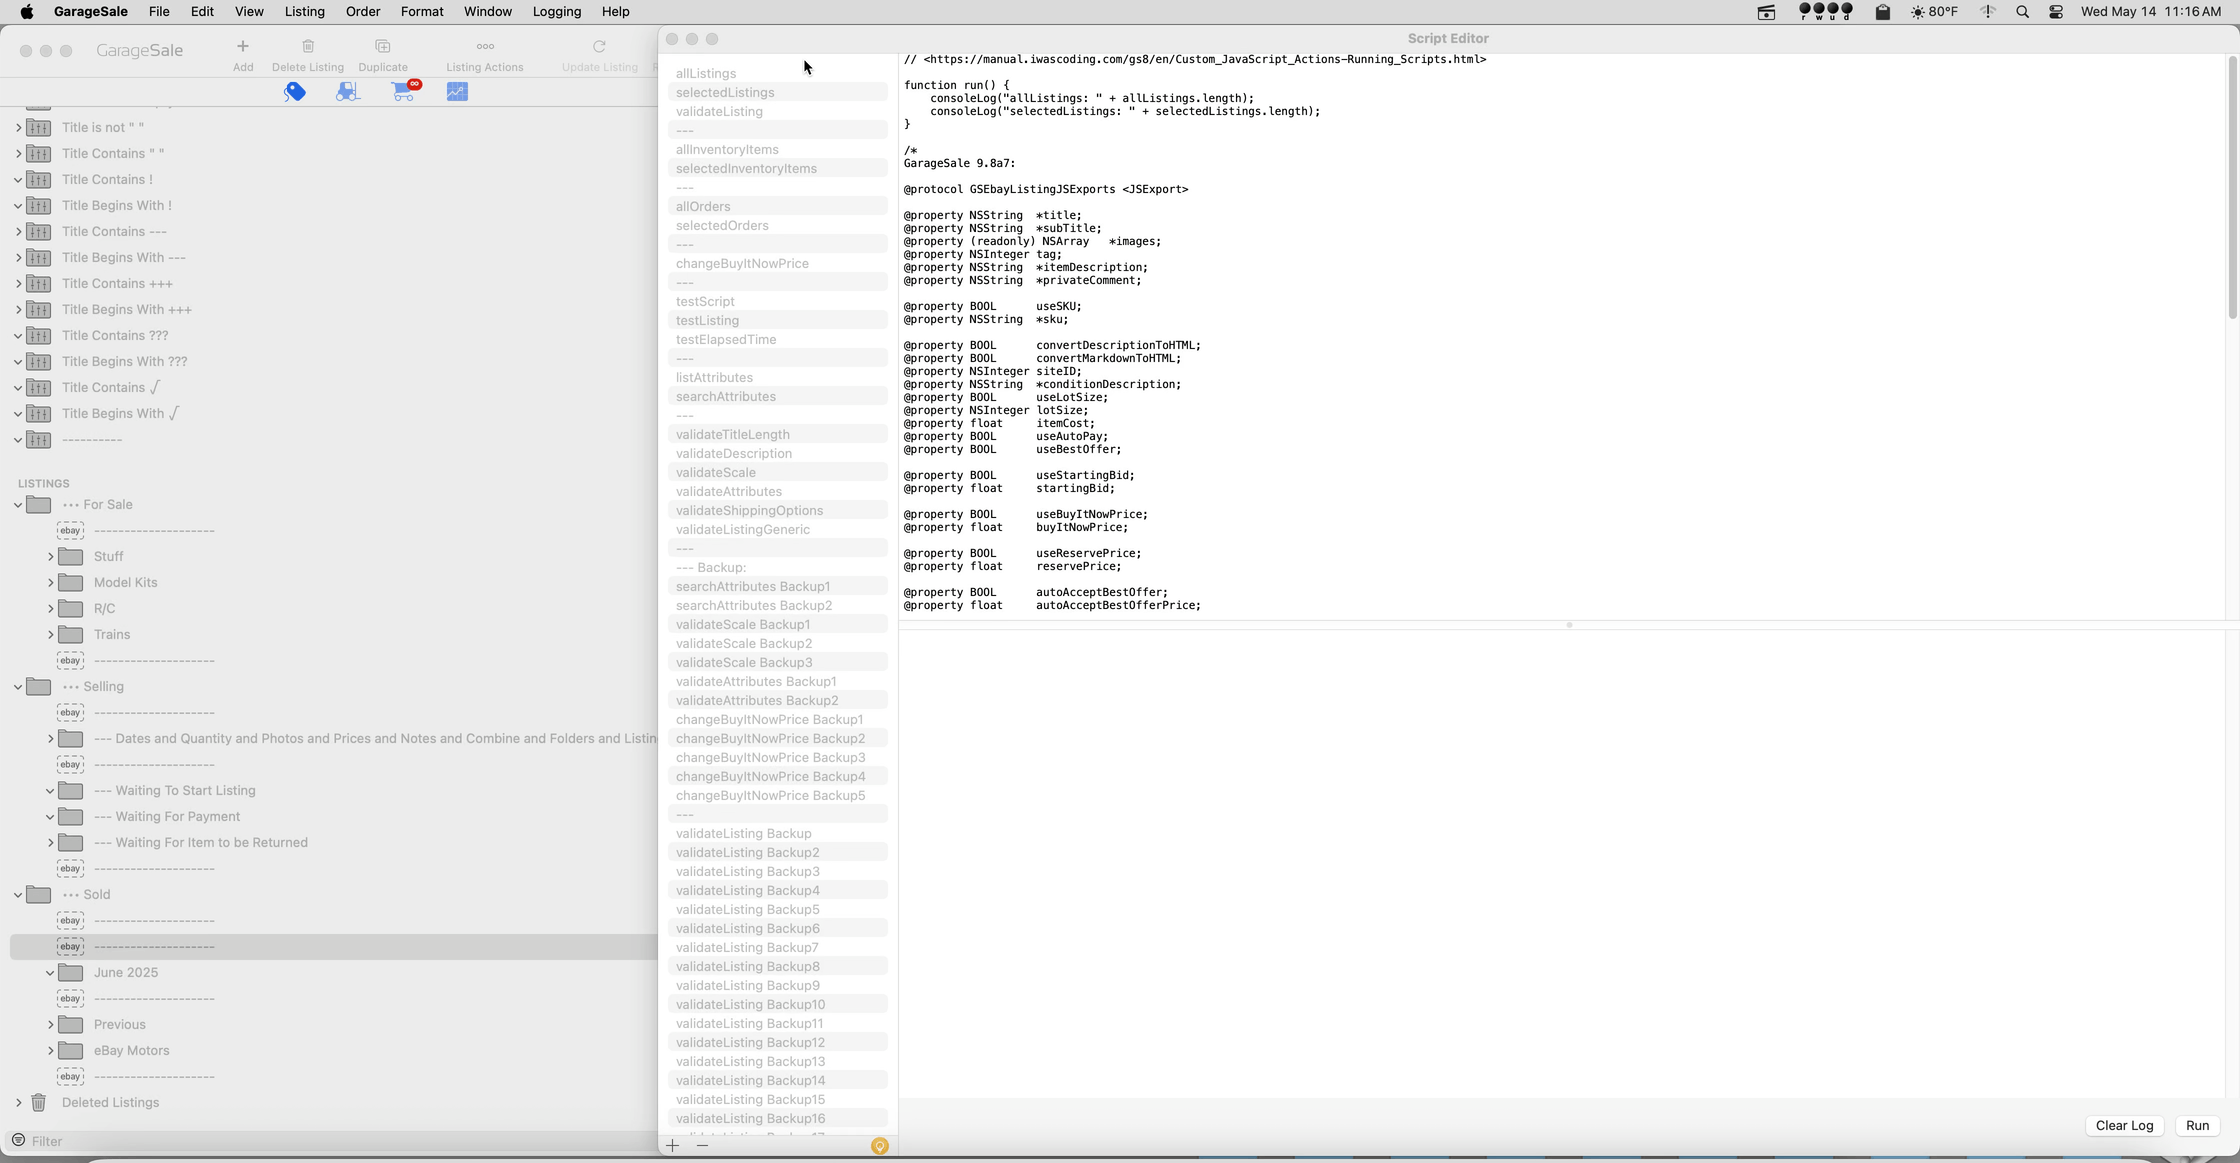Open the Apple menu
Image resolution: width=2240 pixels, height=1163 pixels.
(27, 12)
